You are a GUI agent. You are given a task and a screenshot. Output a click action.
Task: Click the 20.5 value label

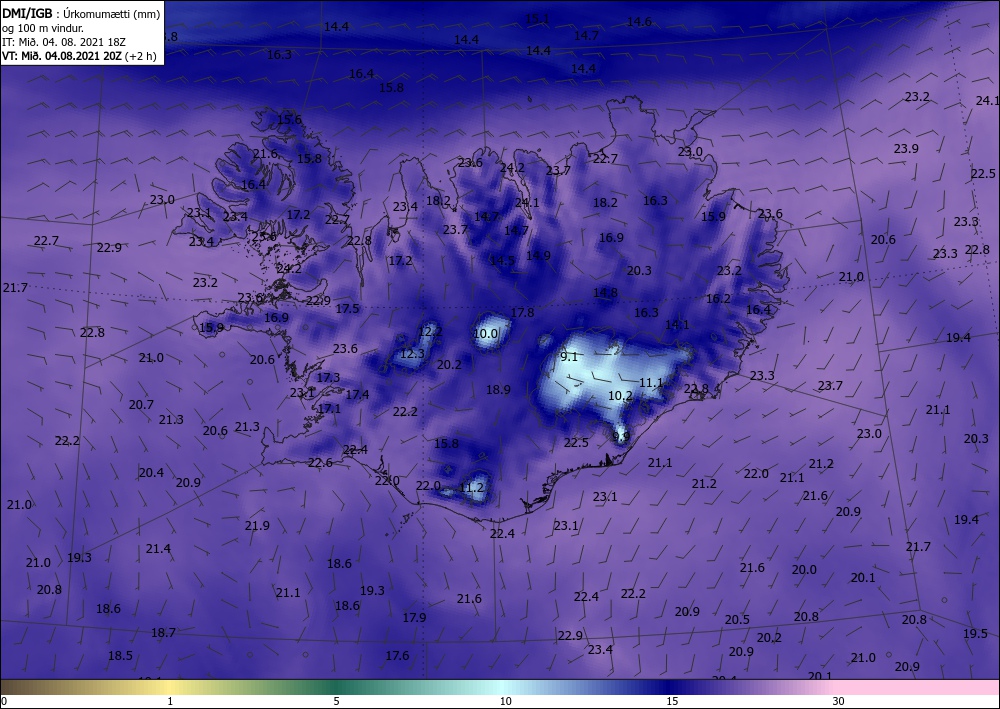[x=737, y=620]
